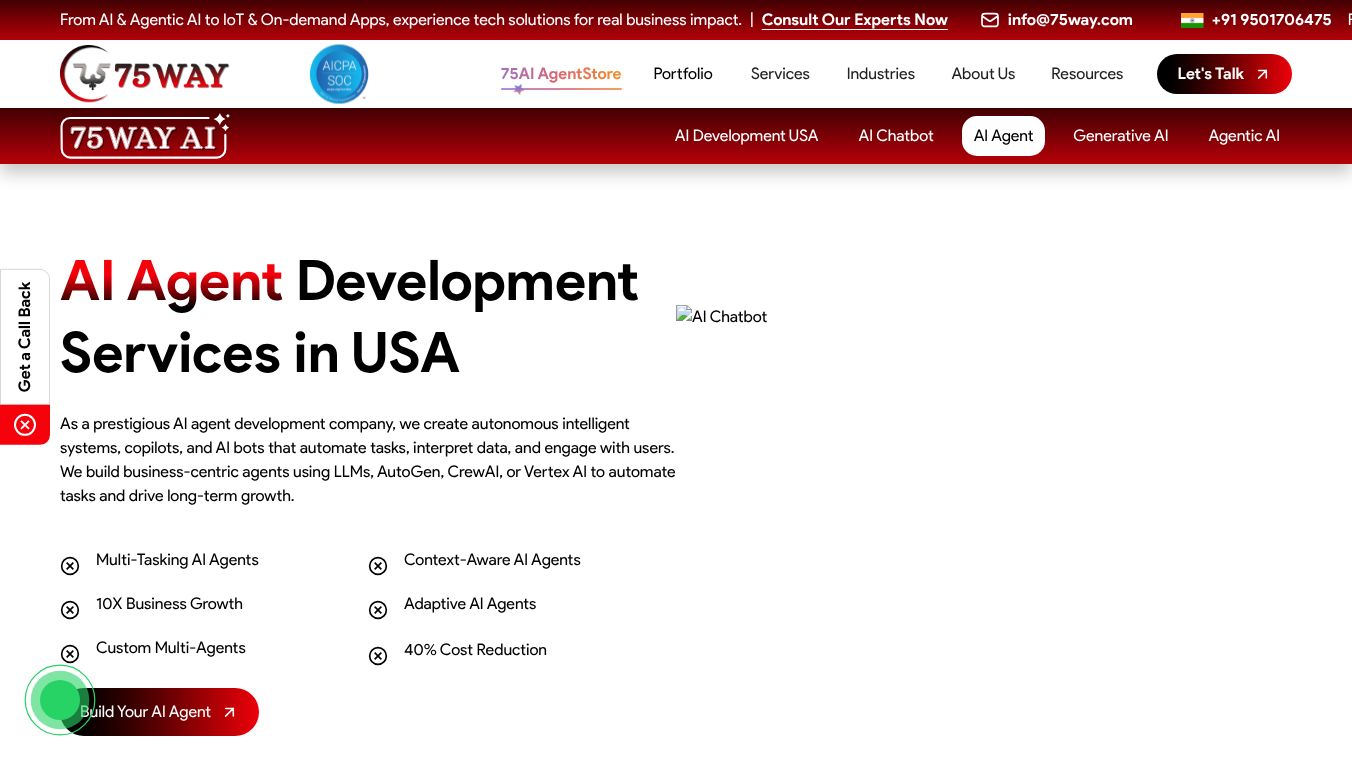The width and height of the screenshot is (1352, 760).
Task: Click the "Adaptive AI Agents" text
Action: (470, 604)
